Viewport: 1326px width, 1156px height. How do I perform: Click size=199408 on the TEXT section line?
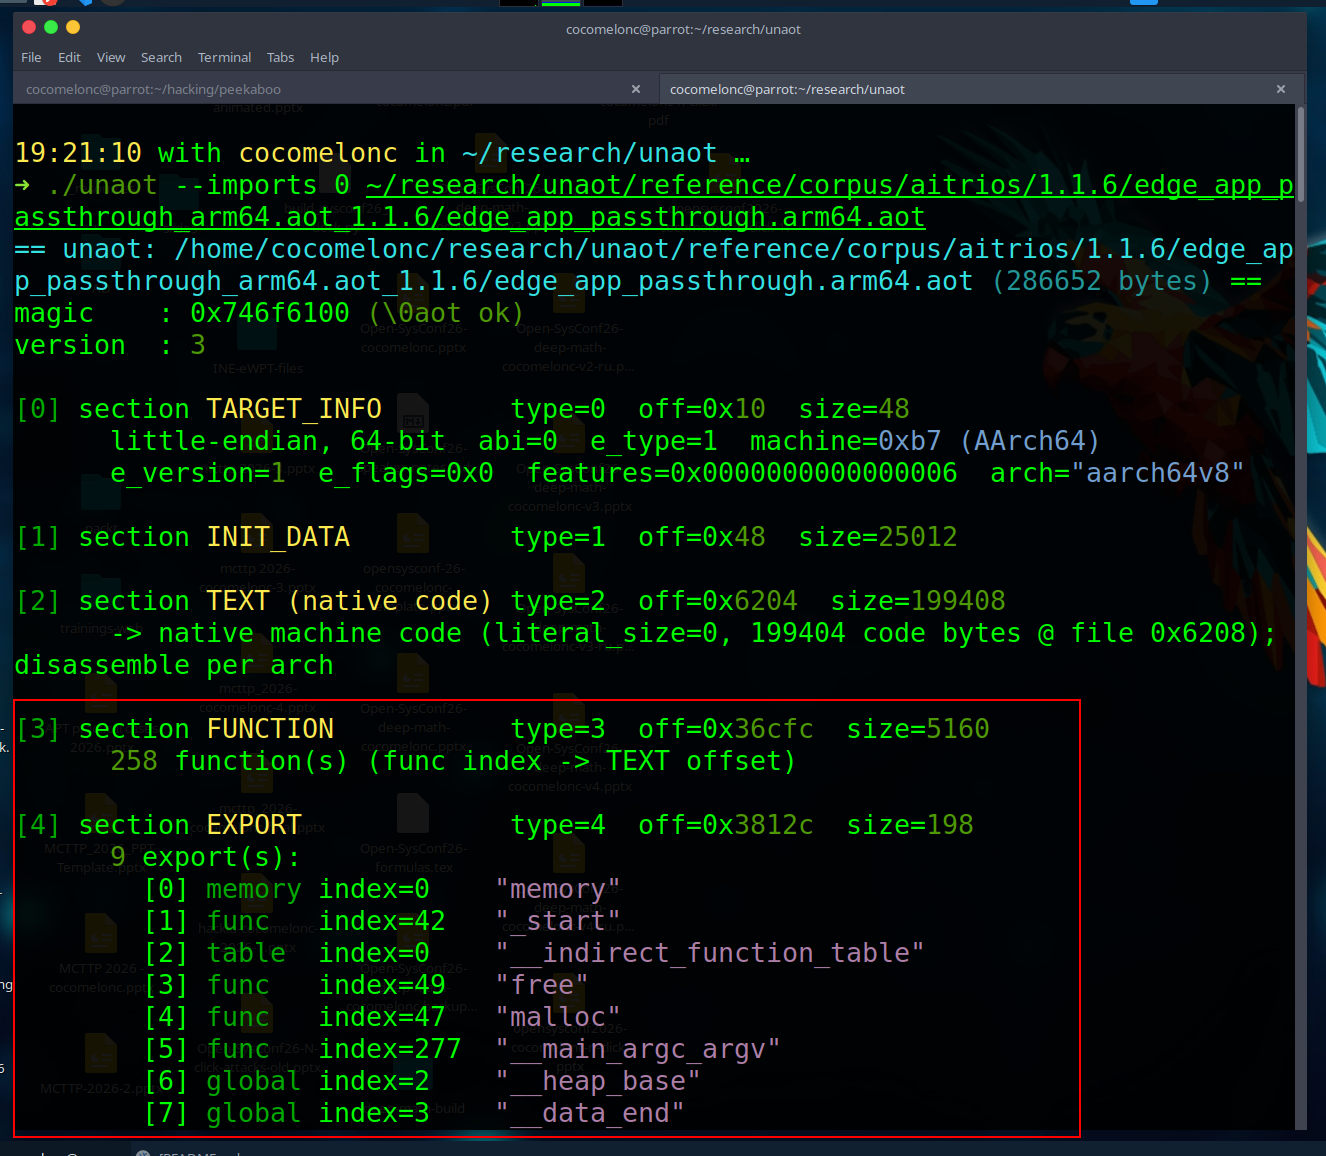[918, 601]
